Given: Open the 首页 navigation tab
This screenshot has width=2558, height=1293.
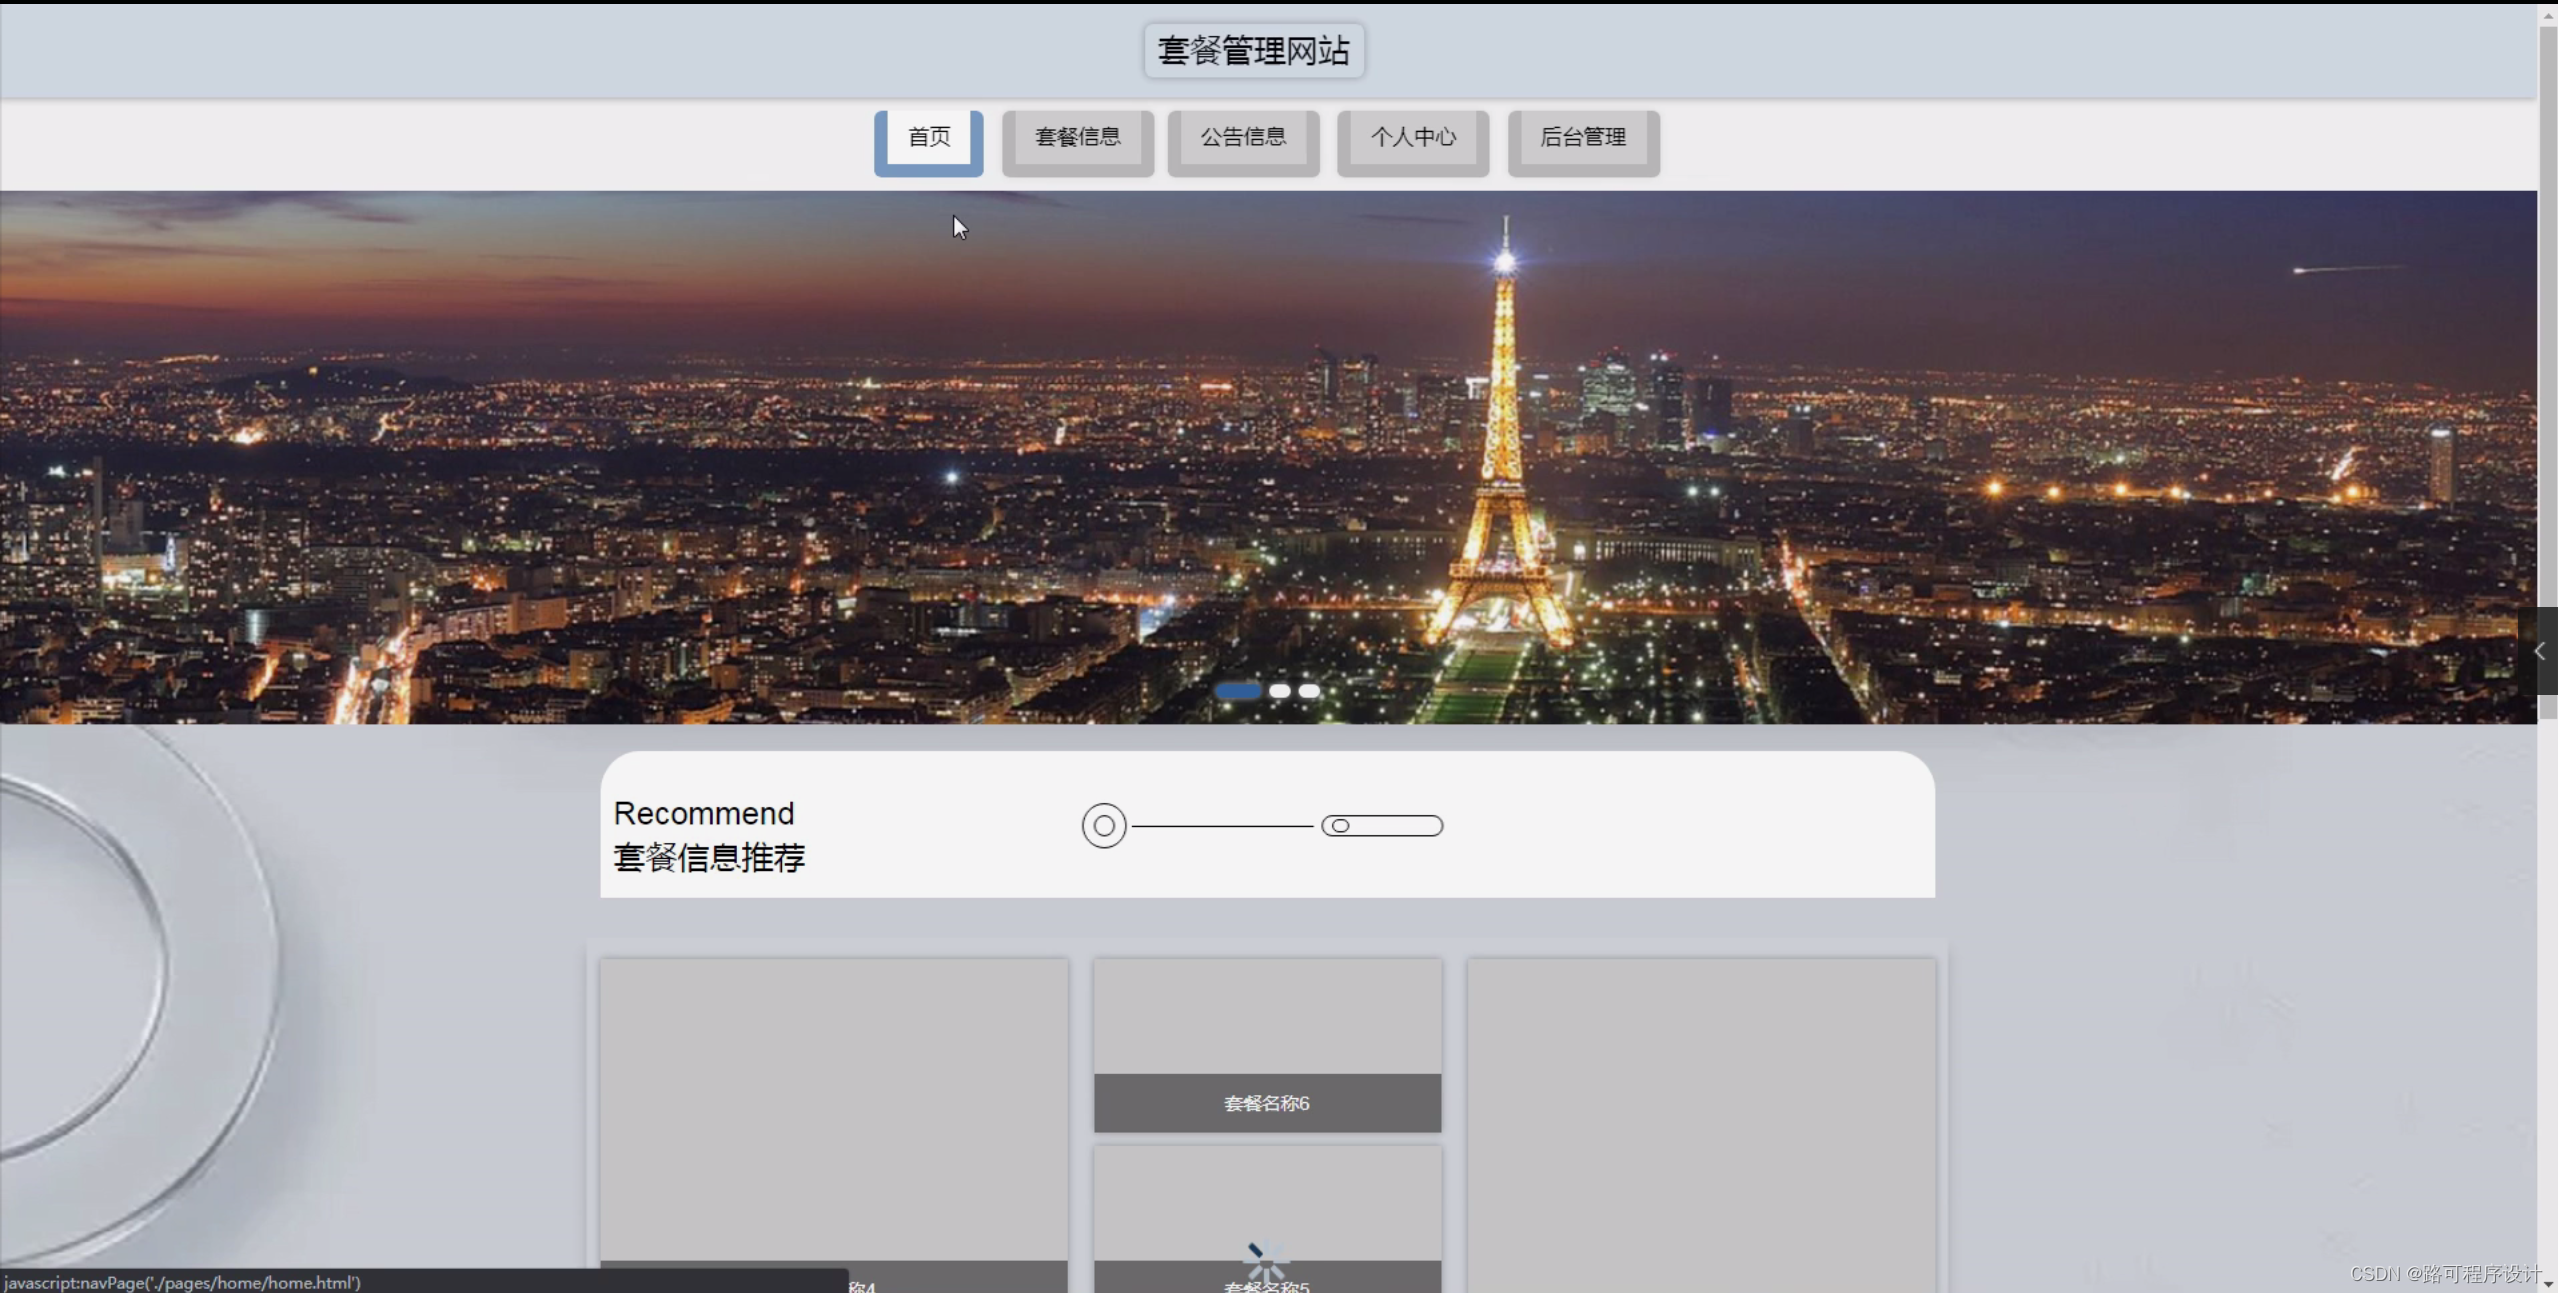Looking at the screenshot, I should [x=928, y=138].
